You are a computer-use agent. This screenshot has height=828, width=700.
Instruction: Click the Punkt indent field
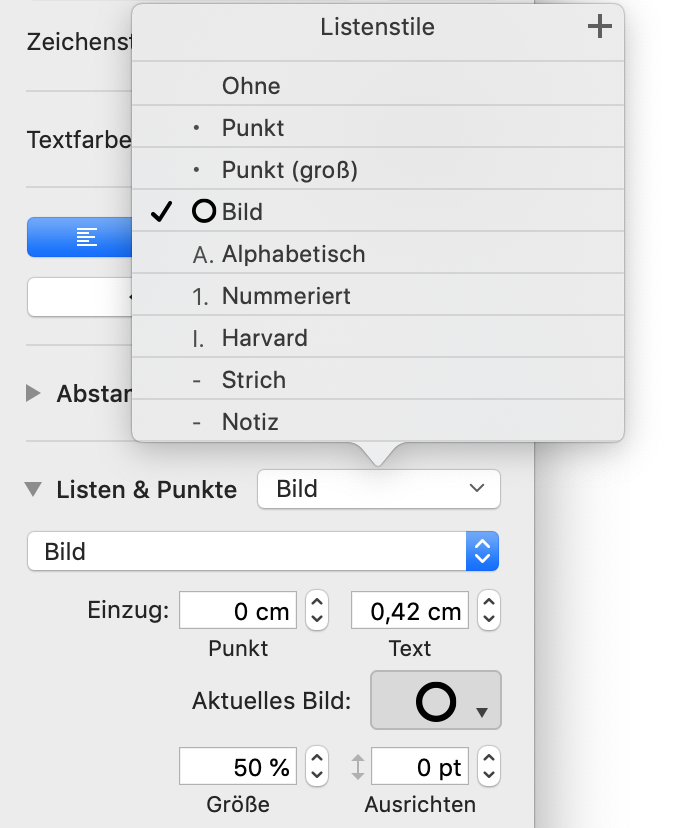[237, 610]
